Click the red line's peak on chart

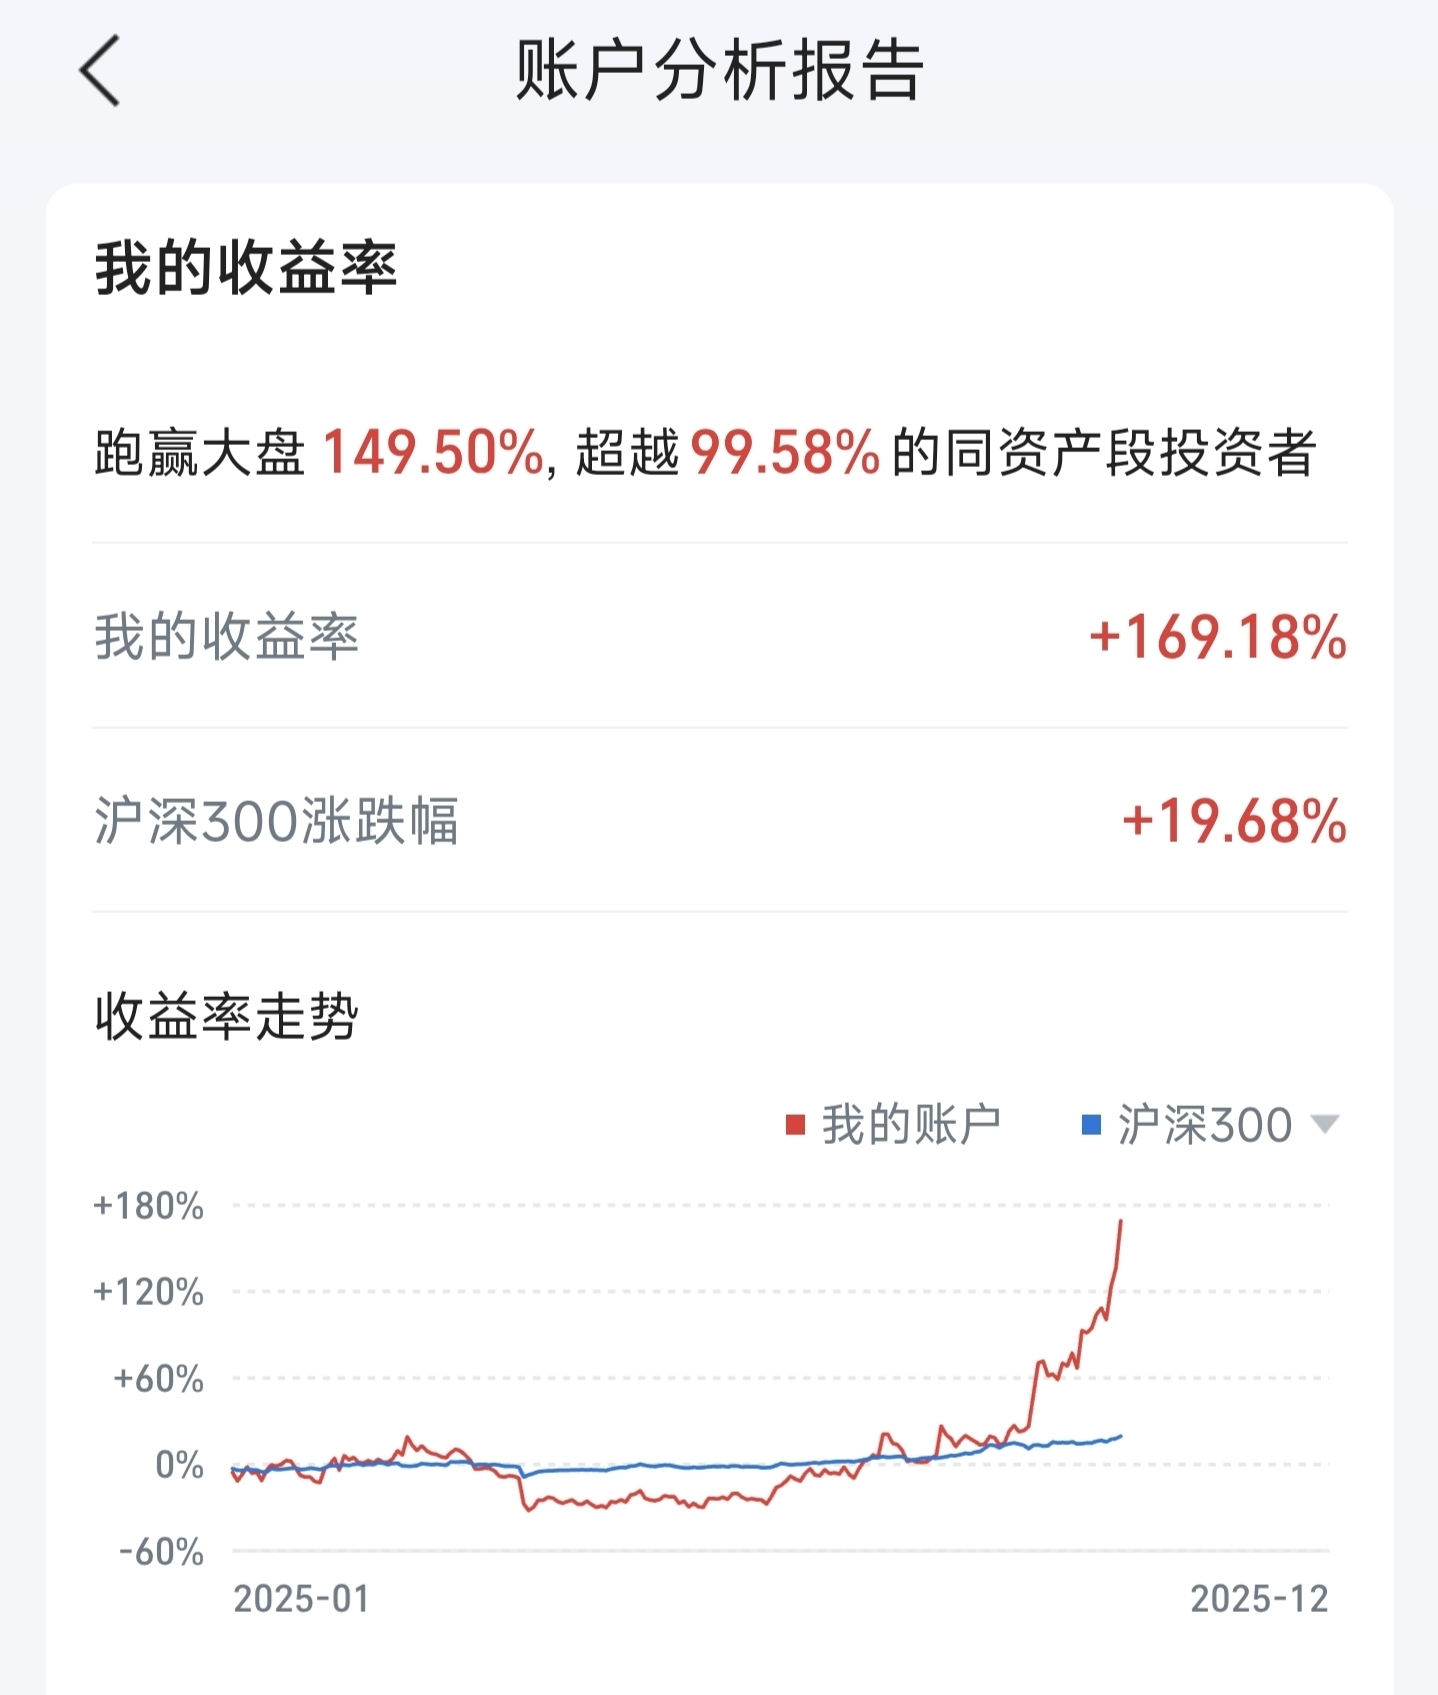[x=1121, y=1221]
